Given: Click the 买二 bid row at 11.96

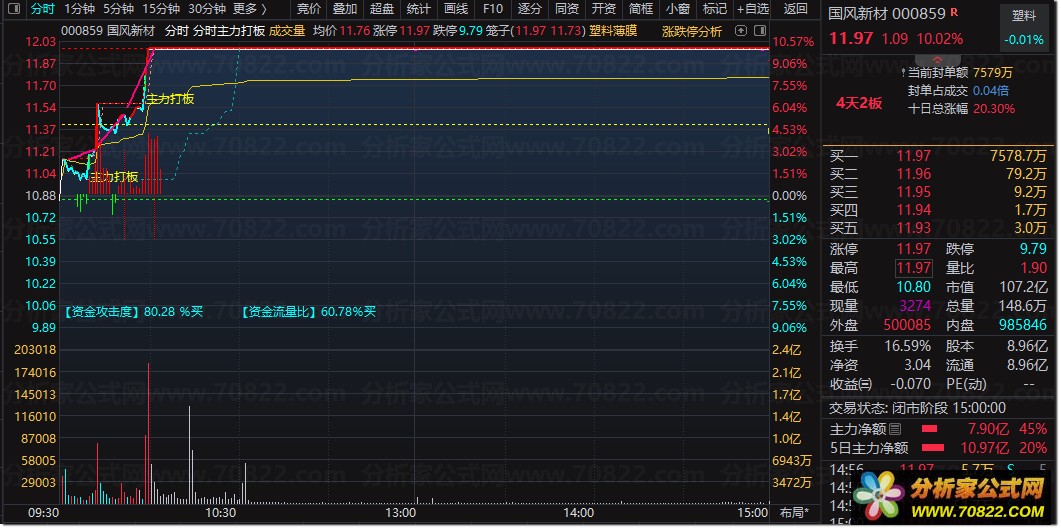Looking at the screenshot, I should click(x=939, y=173).
